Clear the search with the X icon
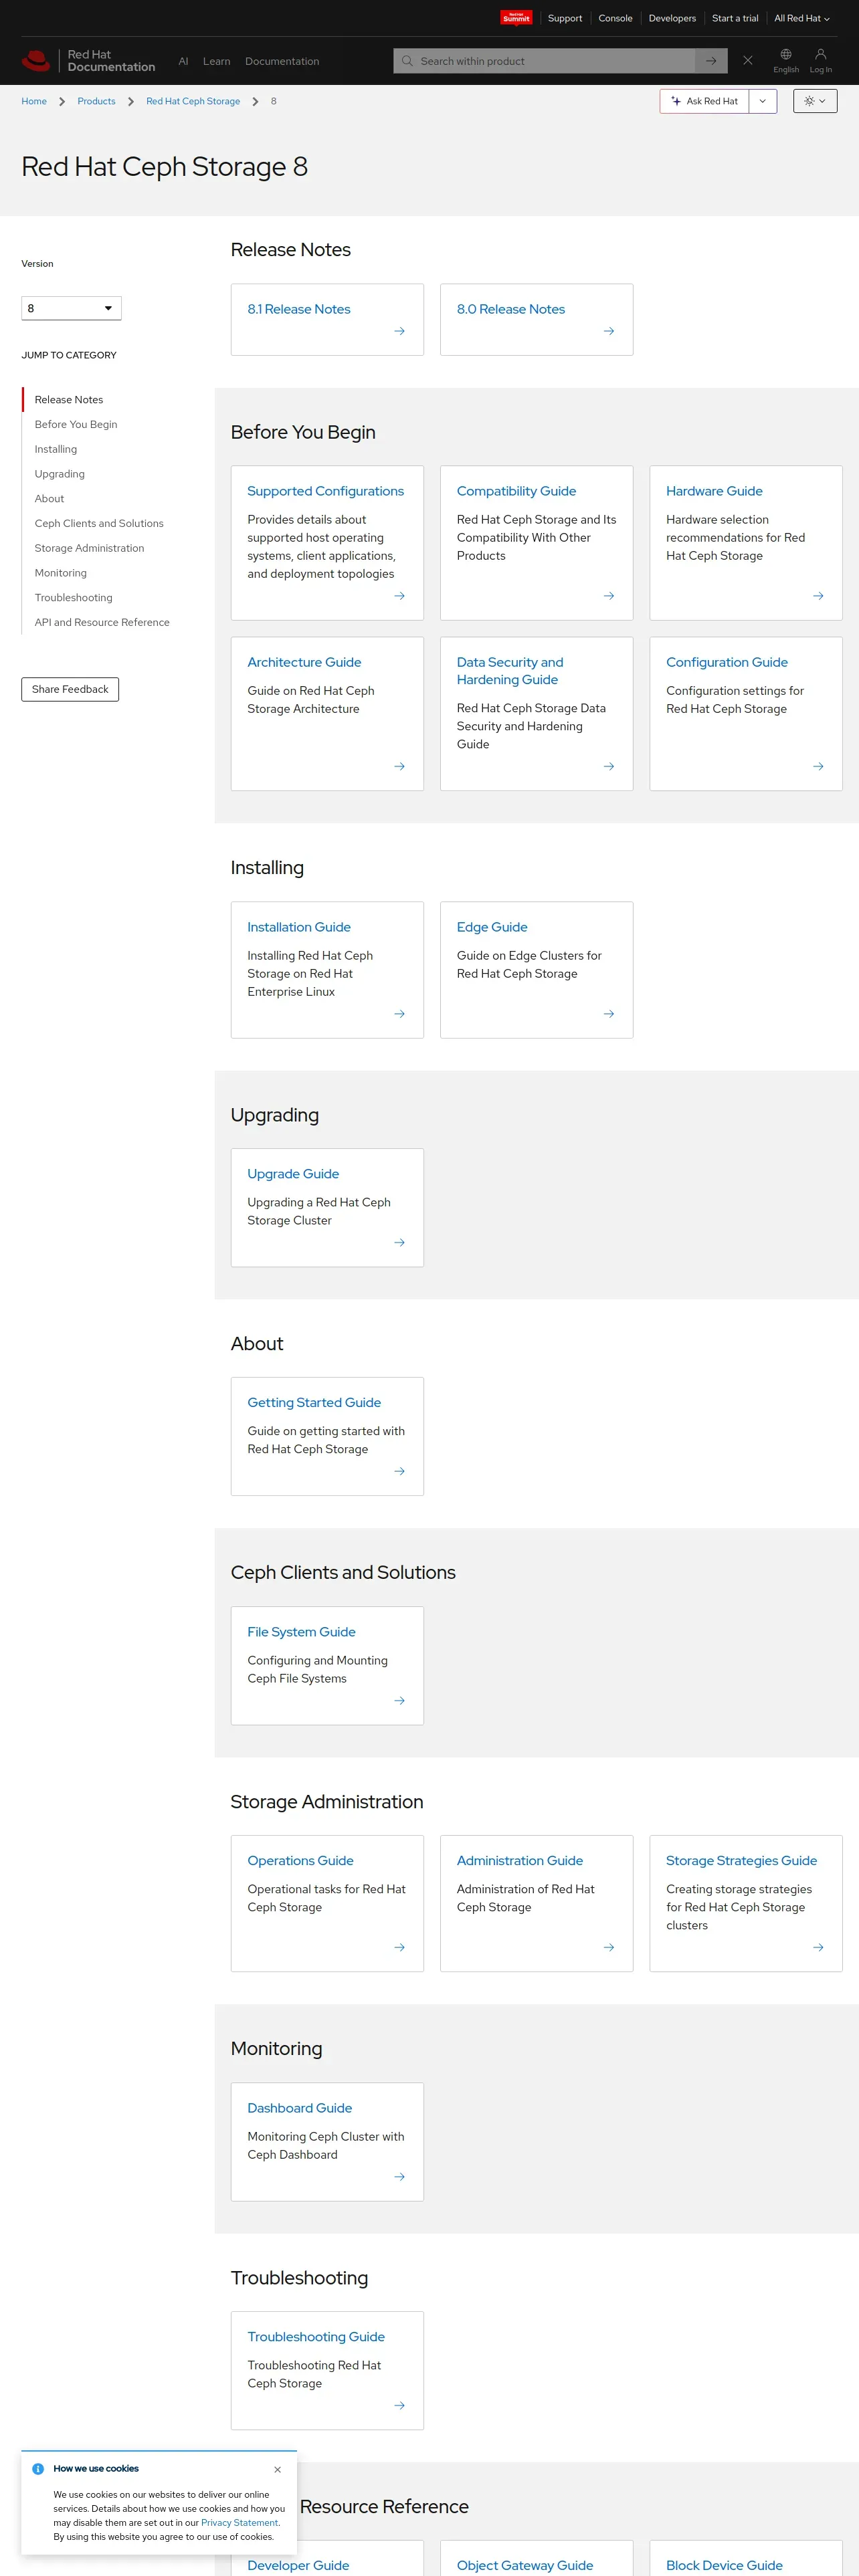 pos(748,61)
